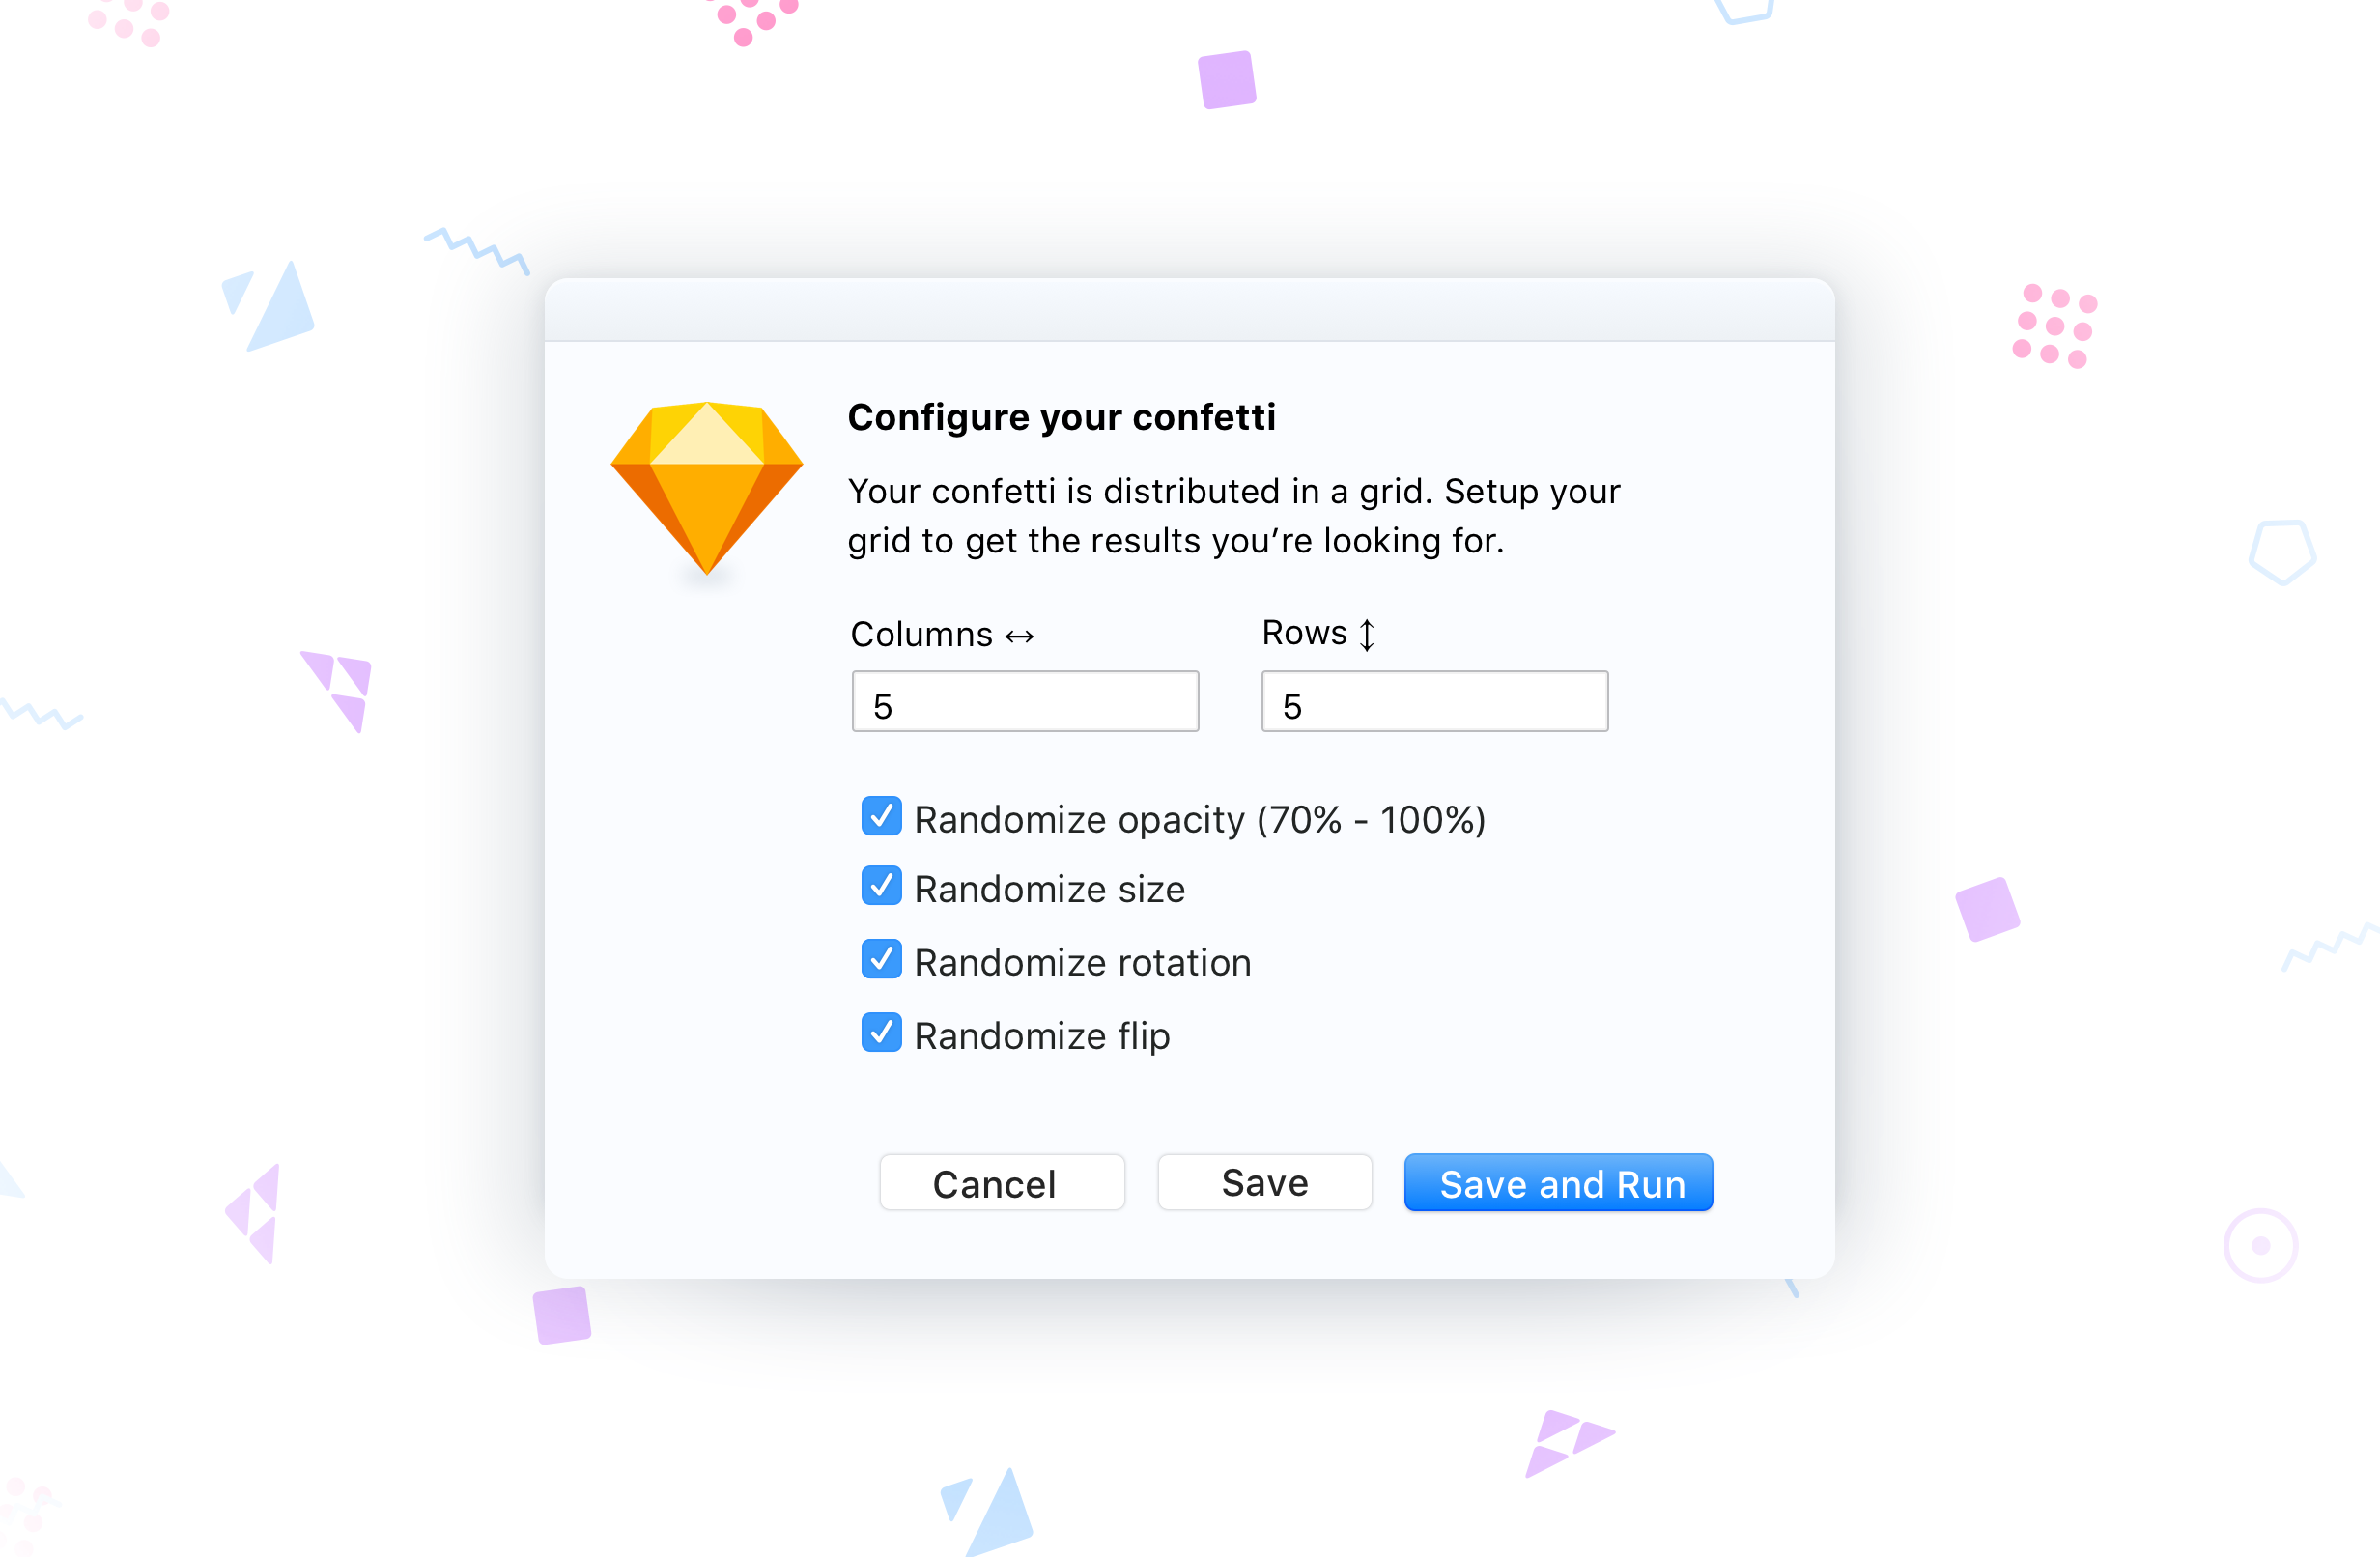This screenshot has height=1557, width=2380.
Task: Click the blue checkmark on Randomize size
Action: (x=879, y=887)
